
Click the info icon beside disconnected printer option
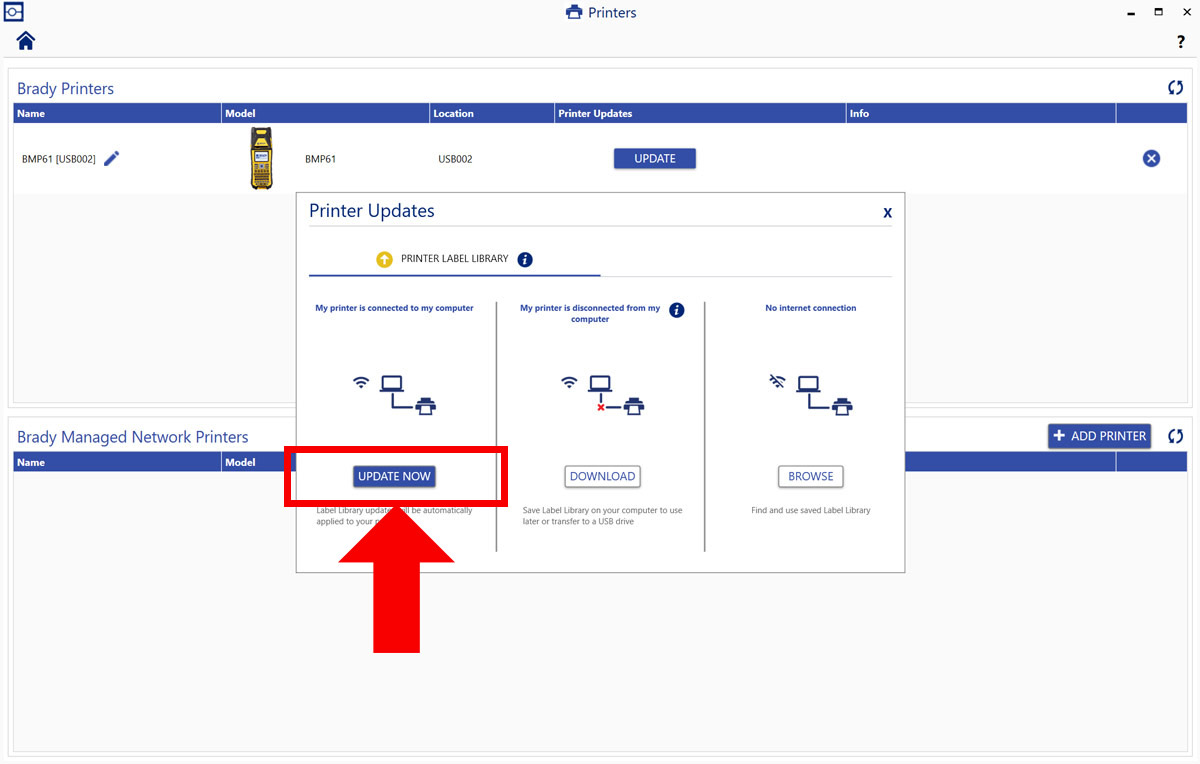pyautogui.click(x=676, y=310)
